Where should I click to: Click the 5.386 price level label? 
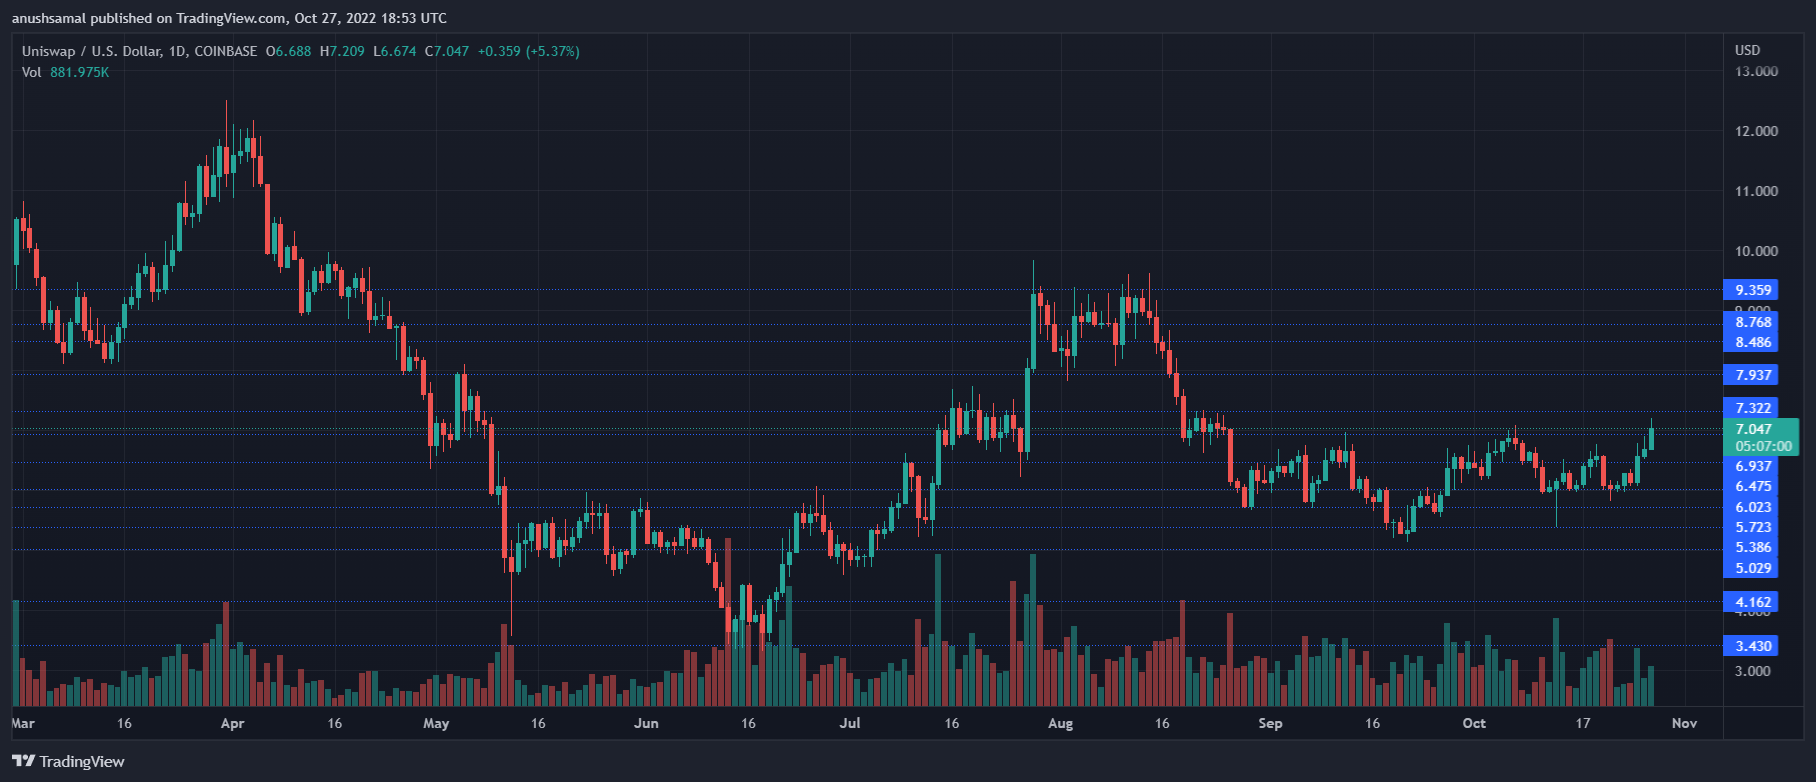pyautogui.click(x=1750, y=547)
